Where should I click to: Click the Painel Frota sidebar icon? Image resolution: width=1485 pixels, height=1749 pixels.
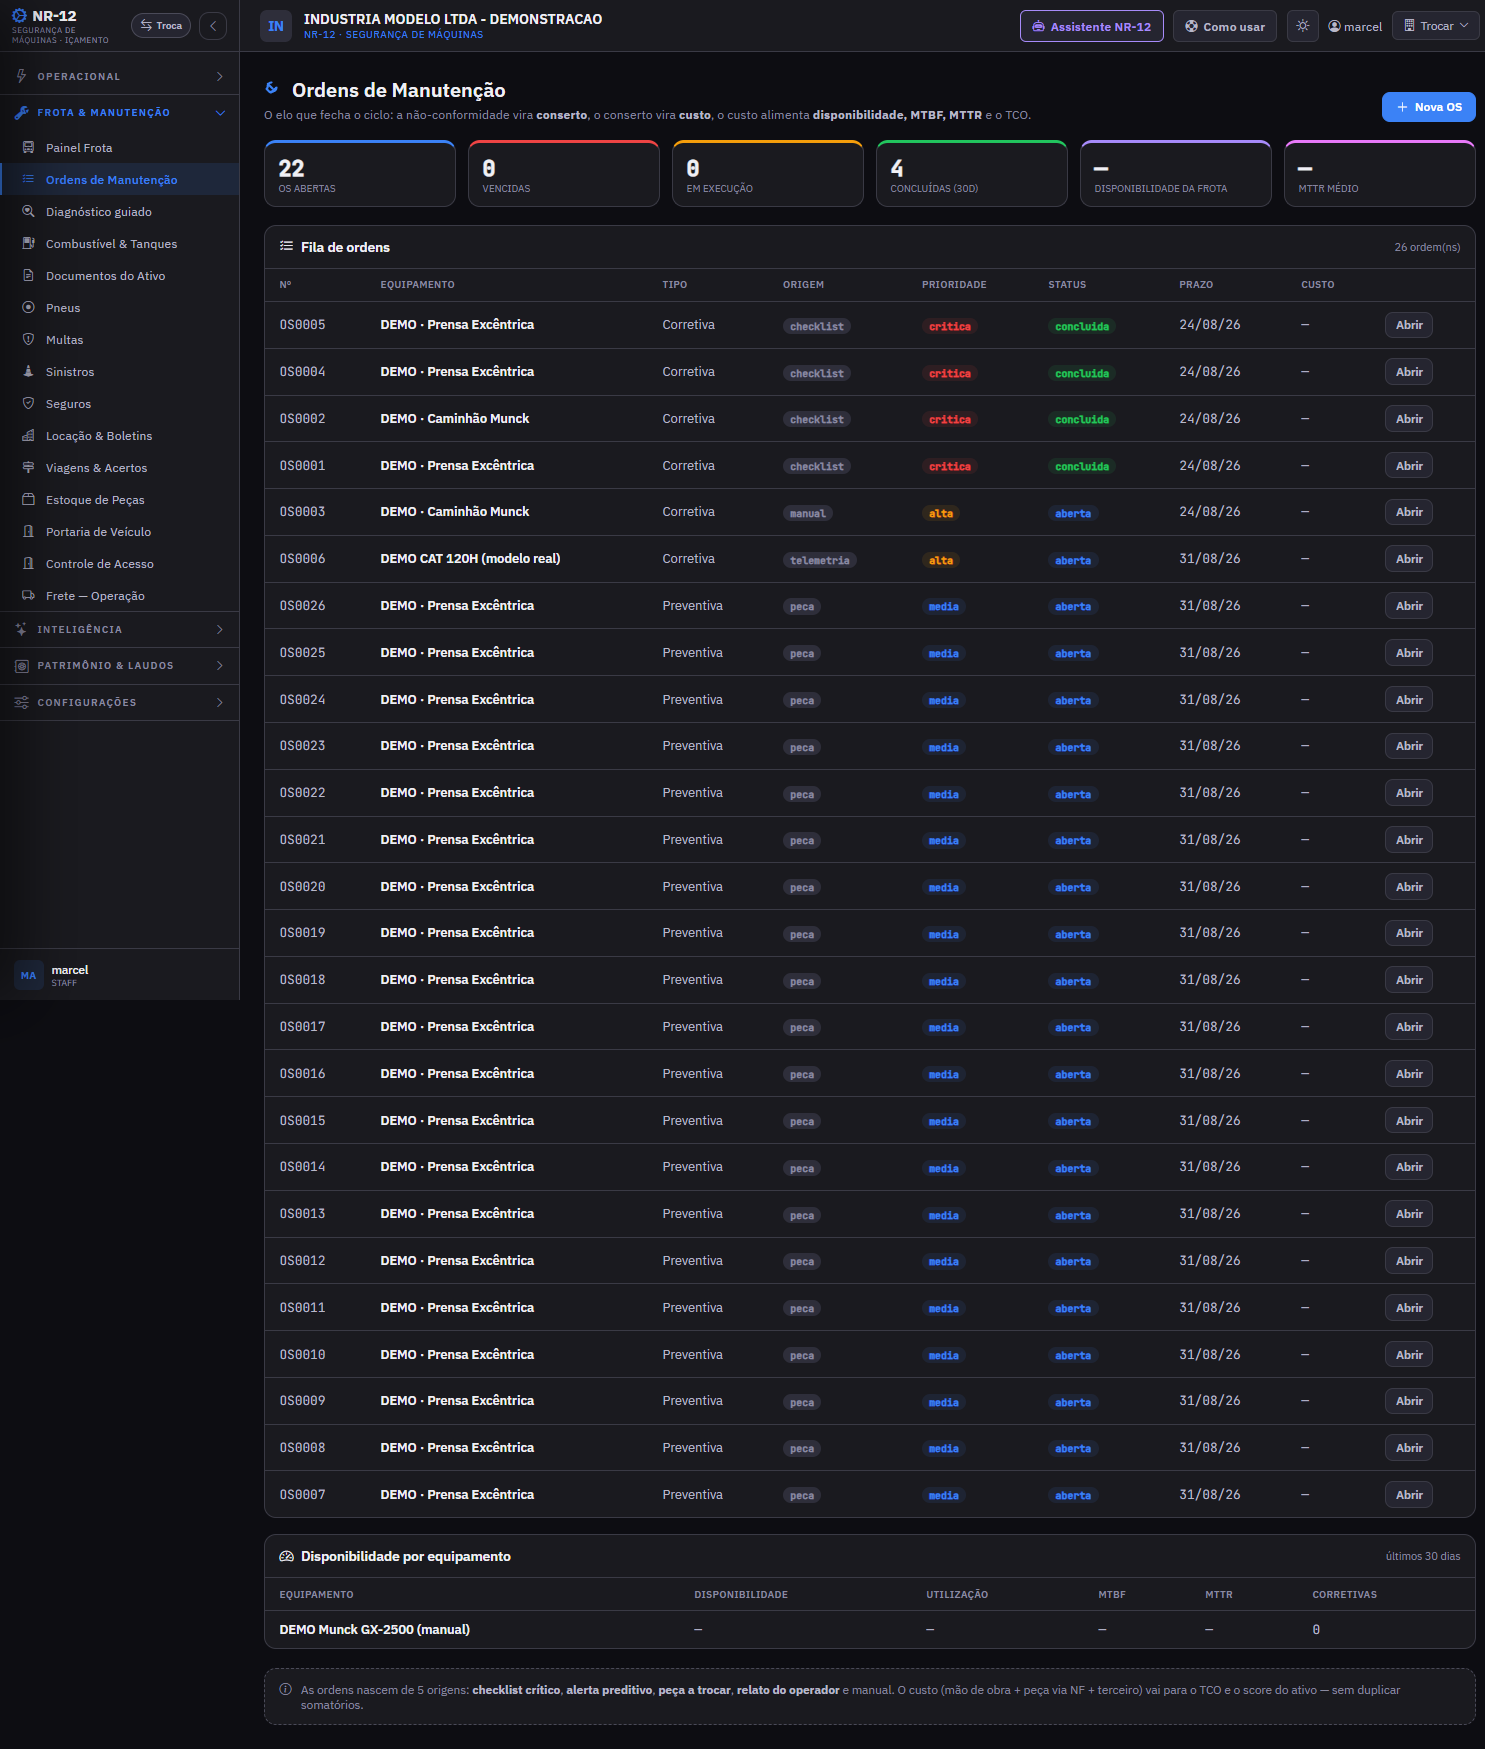[28, 147]
